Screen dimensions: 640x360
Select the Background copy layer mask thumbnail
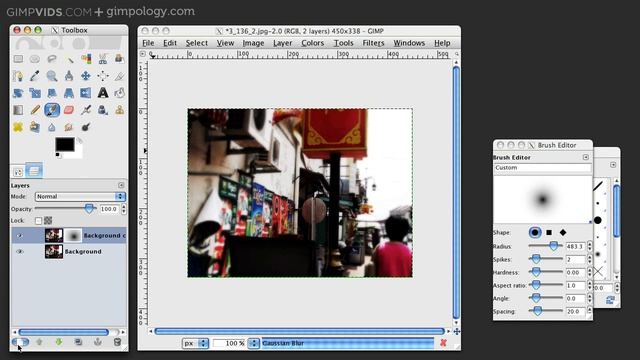pyautogui.click(x=73, y=236)
